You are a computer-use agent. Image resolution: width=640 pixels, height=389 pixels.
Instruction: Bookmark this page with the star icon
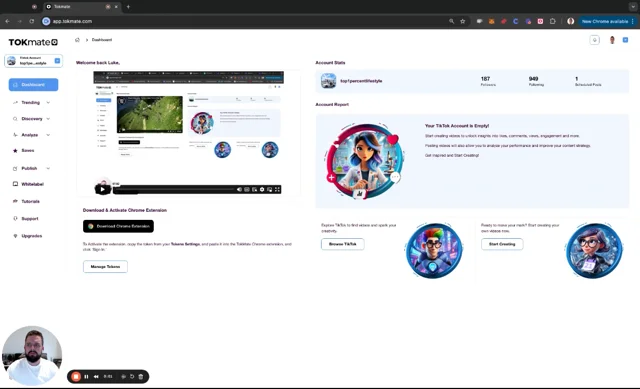click(x=462, y=21)
